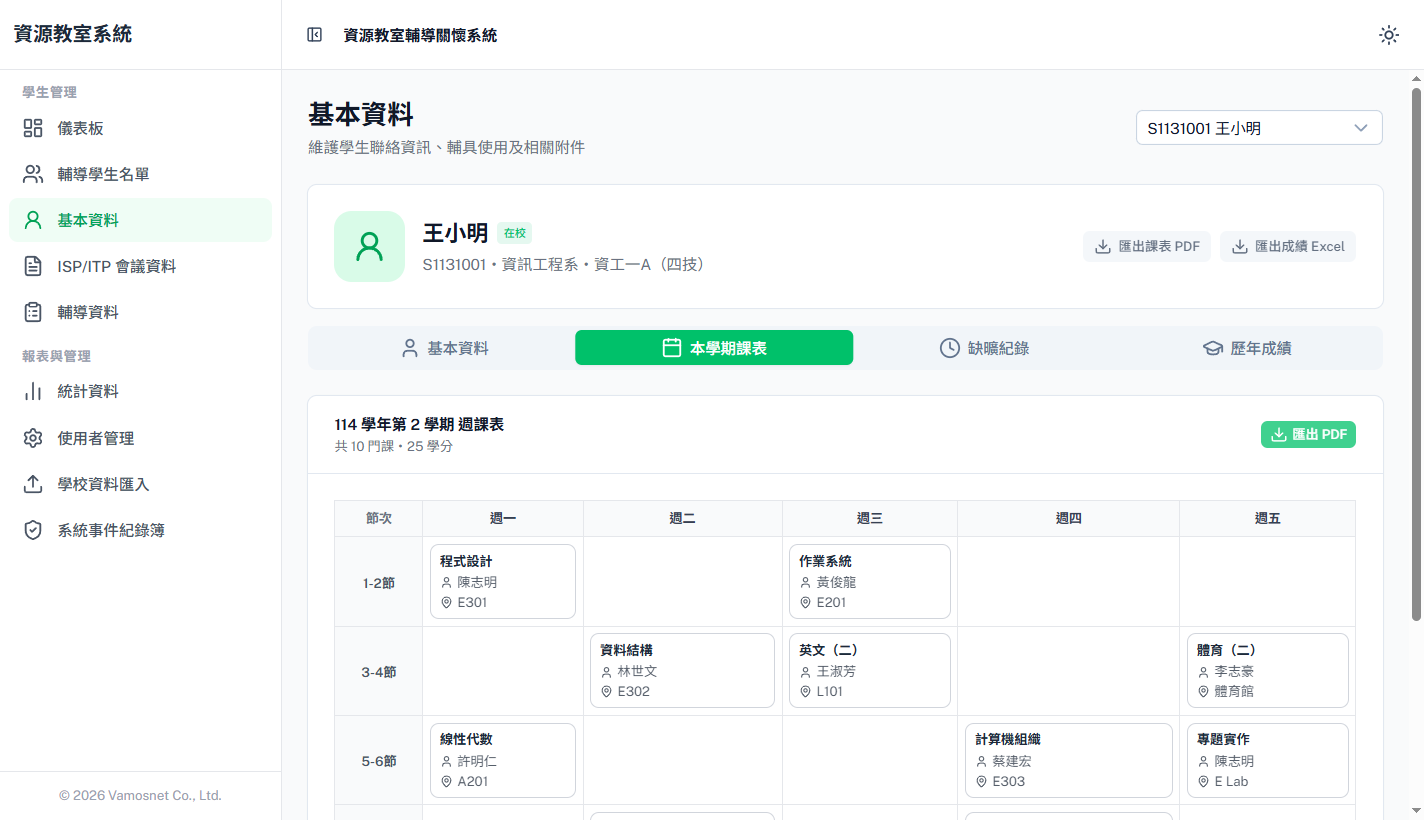Open 儀表板 dashboard in sidebar
The width and height of the screenshot is (1424, 820).
pyautogui.click(x=140, y=128)
